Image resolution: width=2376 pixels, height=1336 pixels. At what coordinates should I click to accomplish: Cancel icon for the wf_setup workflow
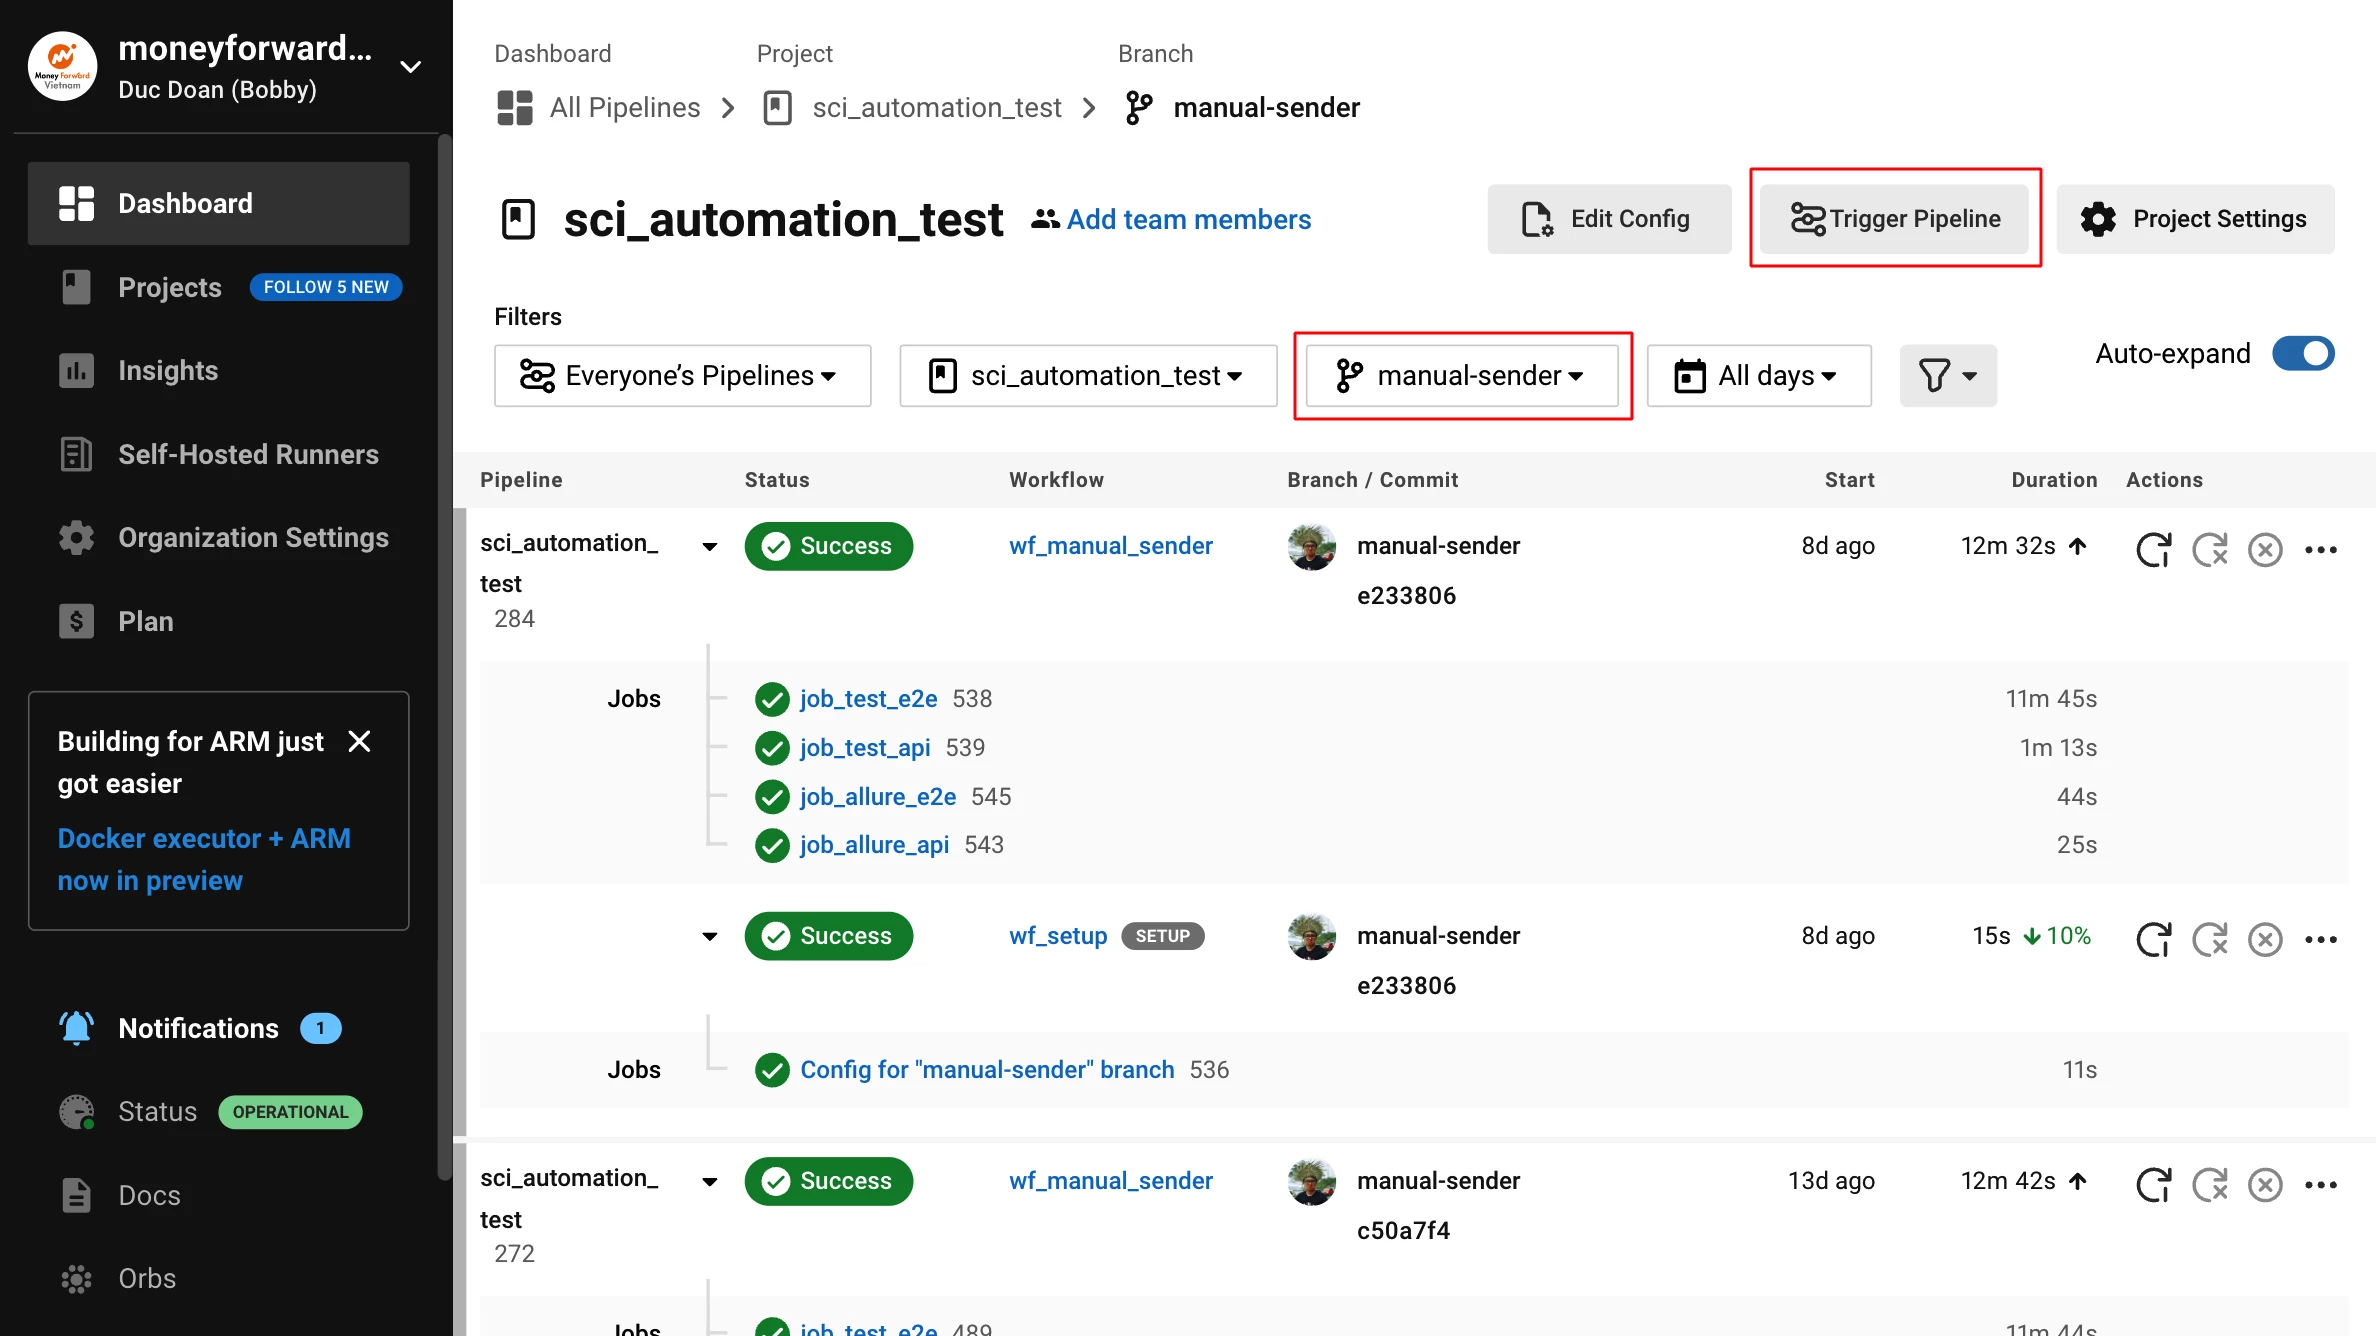2265,939
